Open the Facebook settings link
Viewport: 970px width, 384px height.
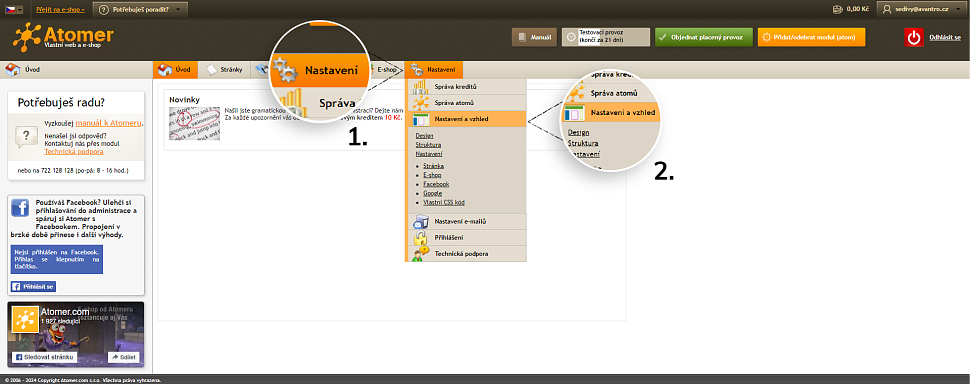click(x=436, y=184)
